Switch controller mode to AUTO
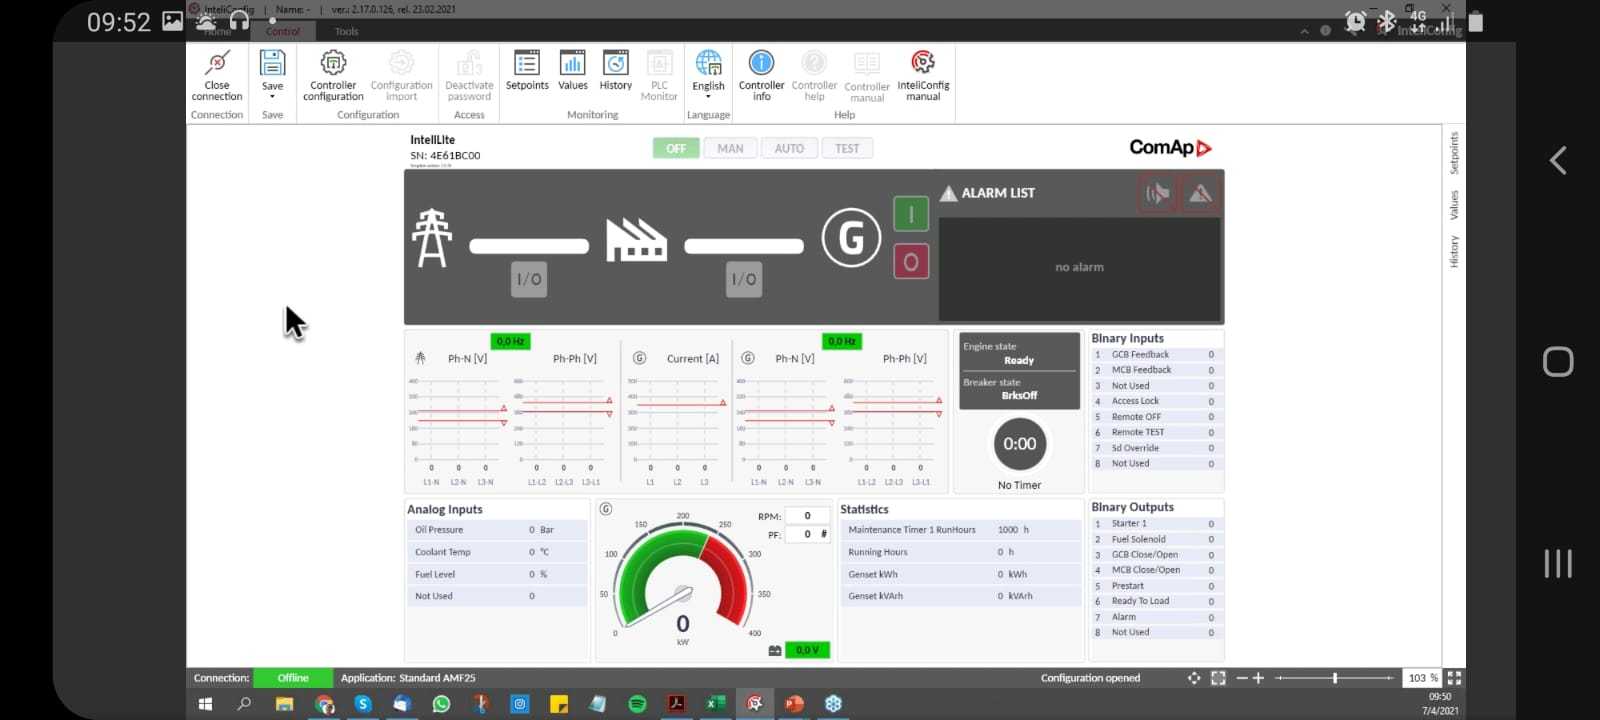1600x720 pixels. click(x=789, y=149)
